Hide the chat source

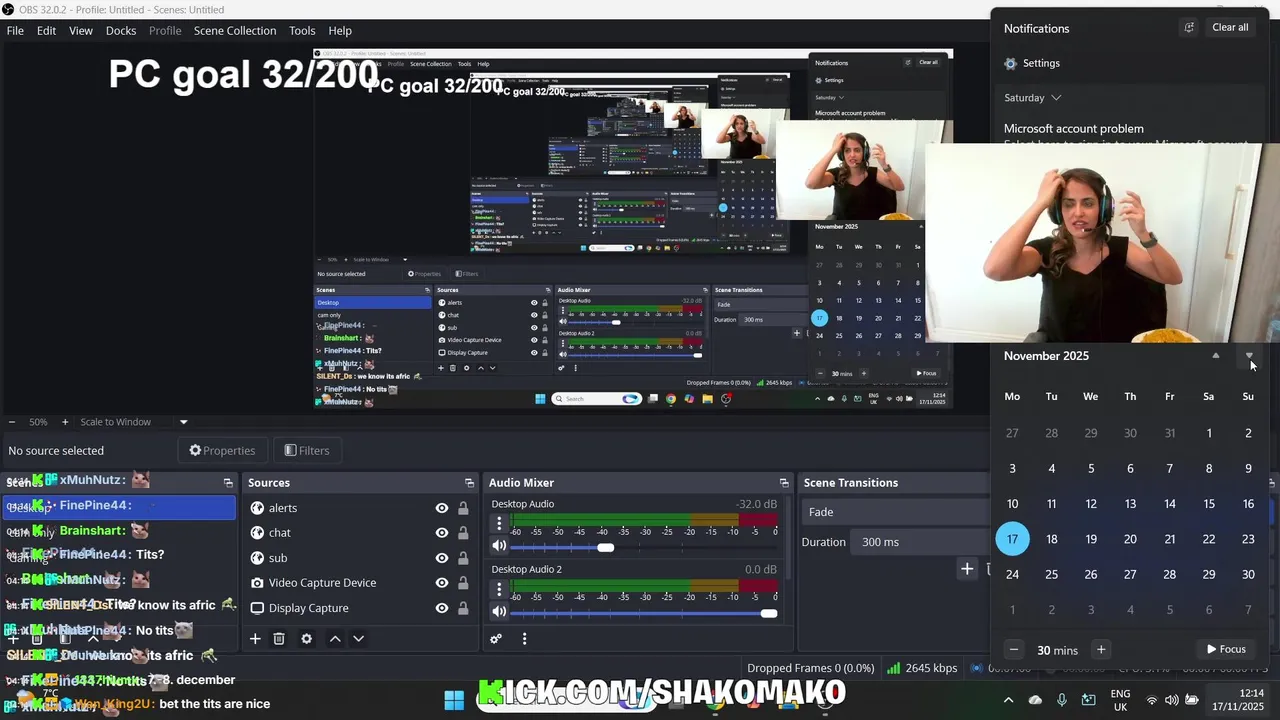[x=441, y=533]
